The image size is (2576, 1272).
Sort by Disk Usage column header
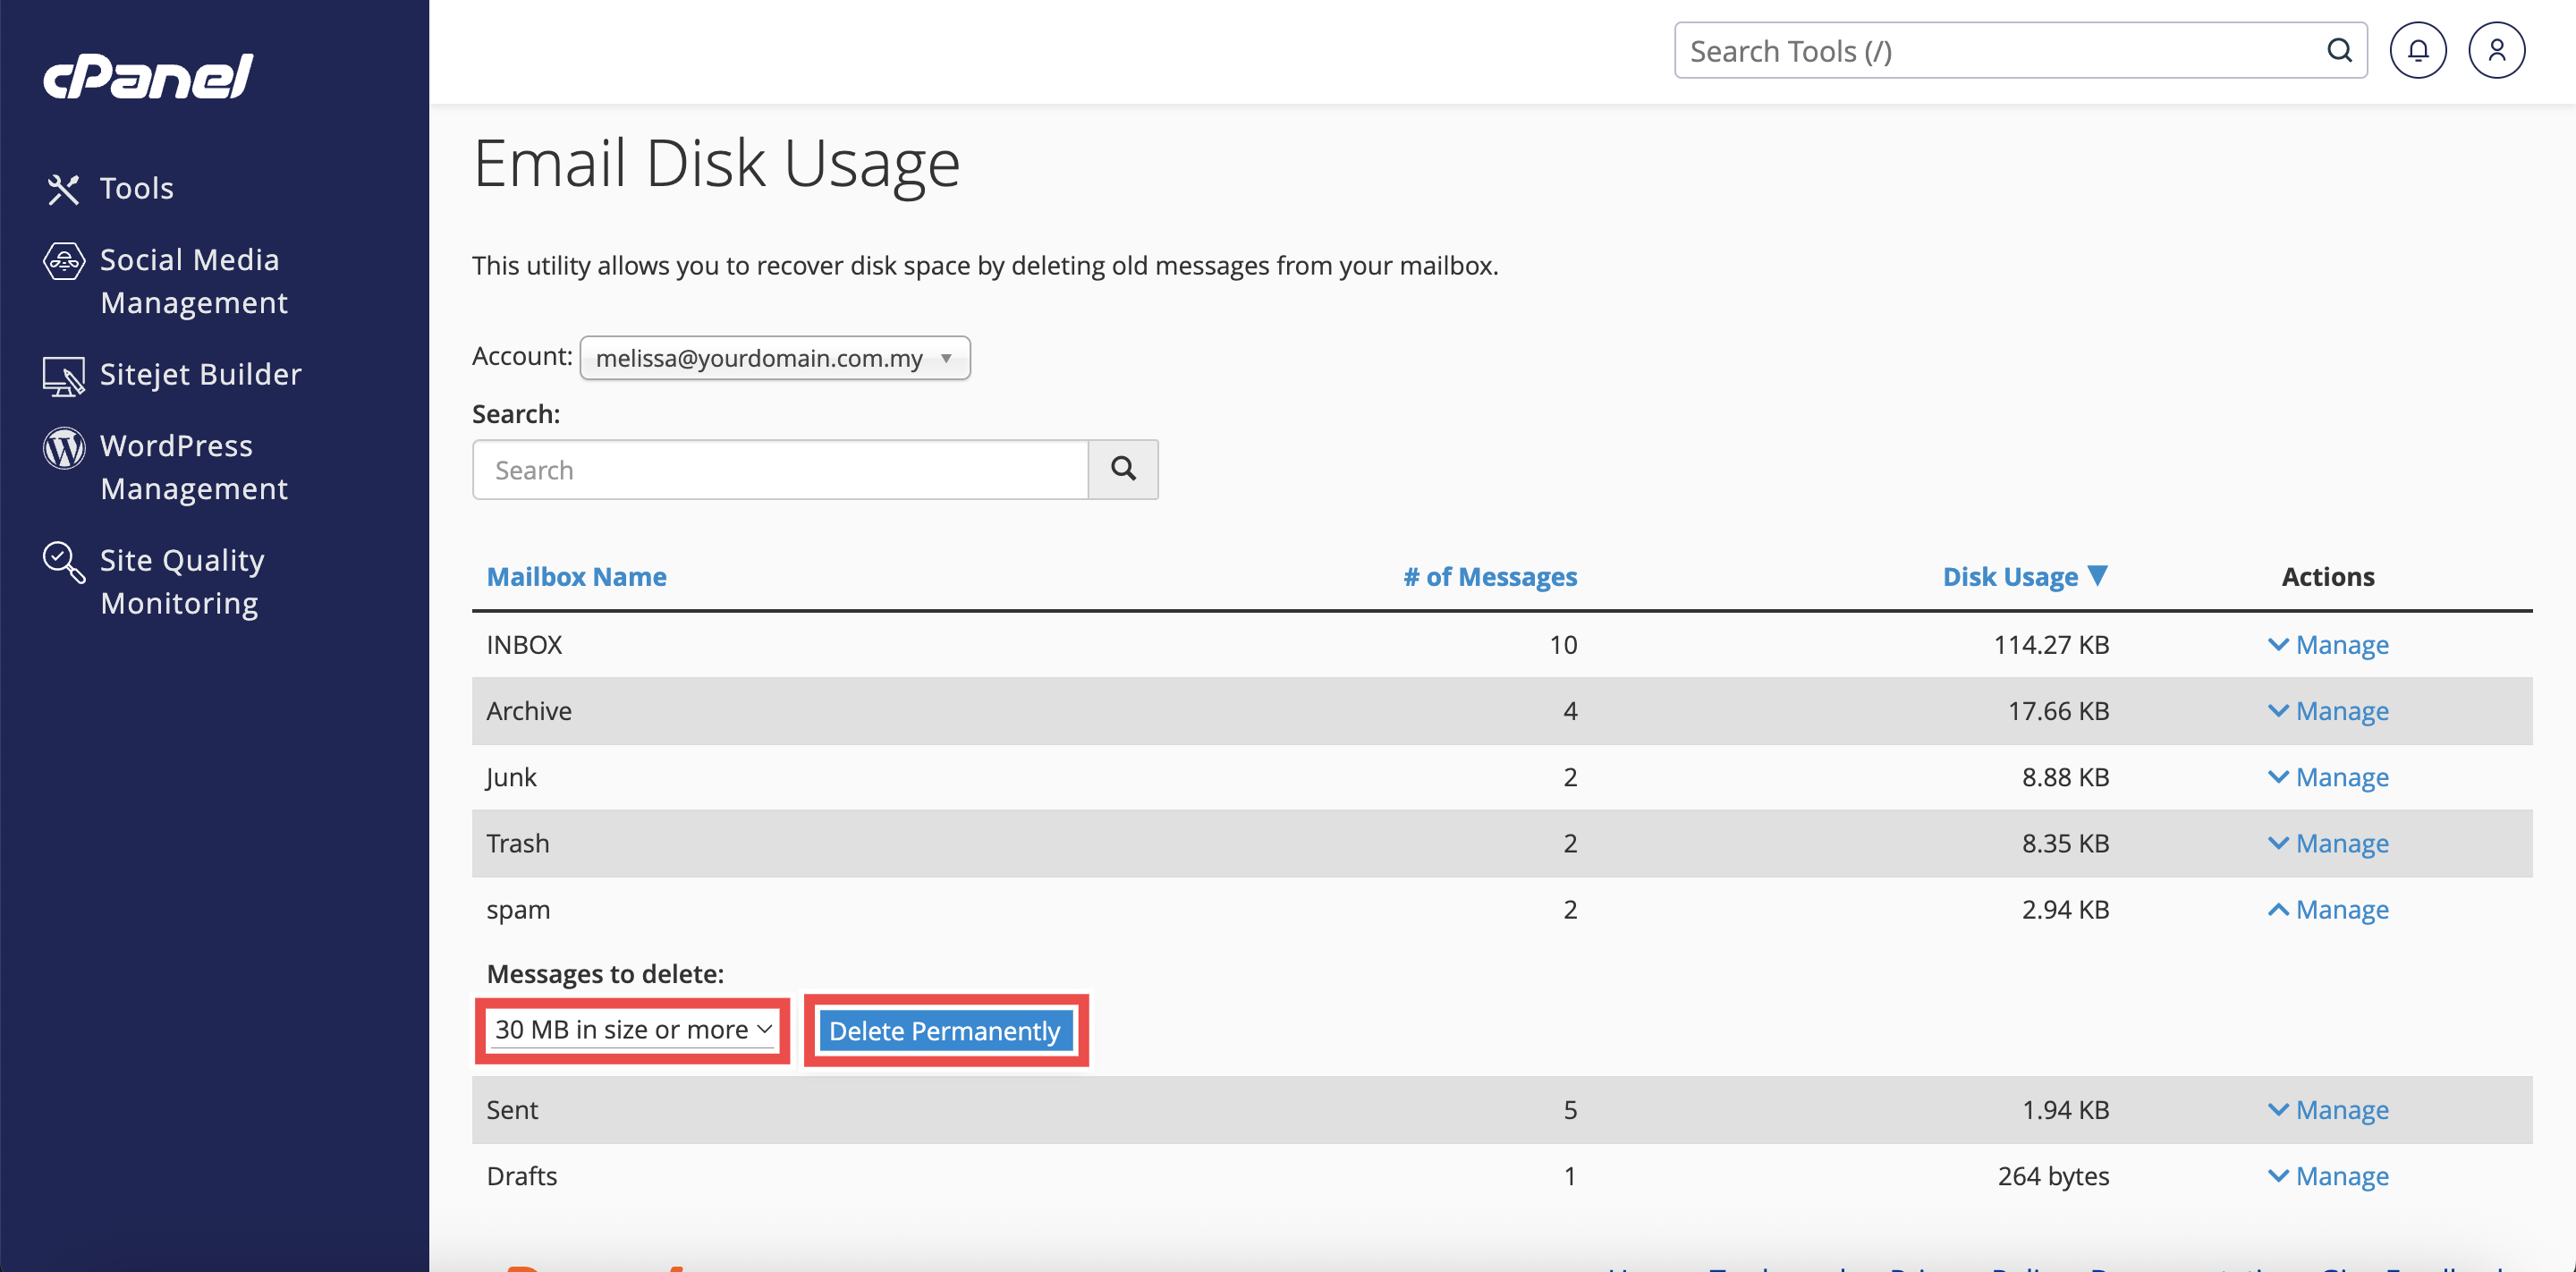point(2010,577)
